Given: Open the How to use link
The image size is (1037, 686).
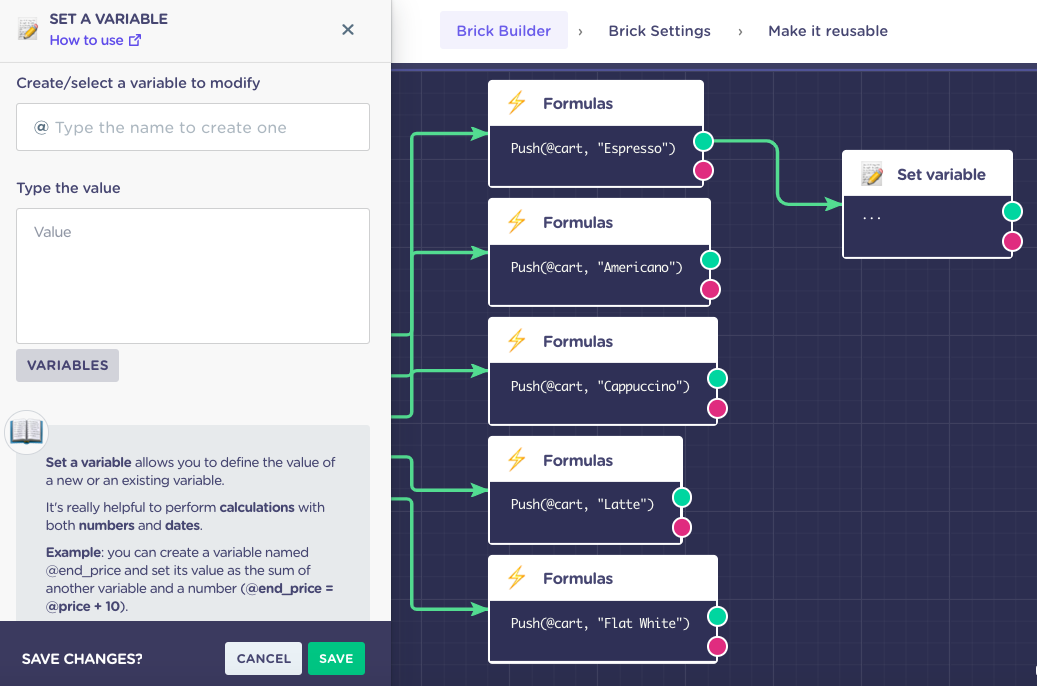Looking at the screenshot, I should 95,40.
